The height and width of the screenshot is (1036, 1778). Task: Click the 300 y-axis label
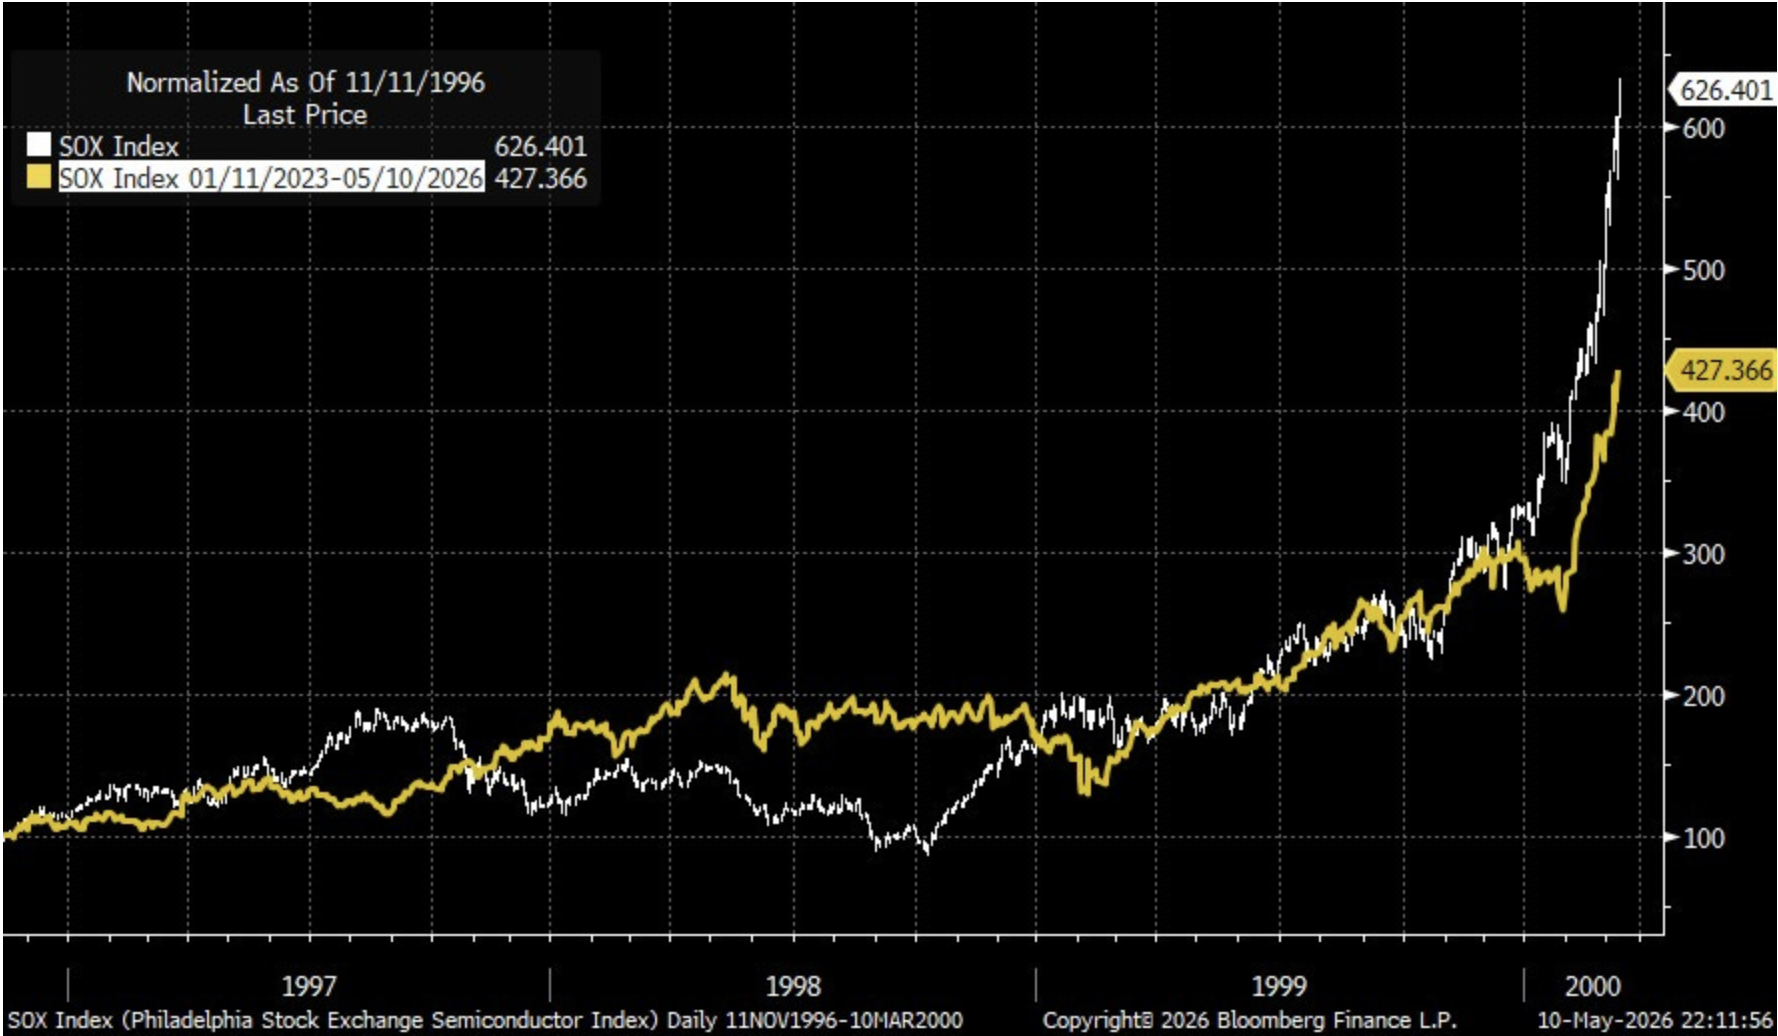(x=1704, y=554)
